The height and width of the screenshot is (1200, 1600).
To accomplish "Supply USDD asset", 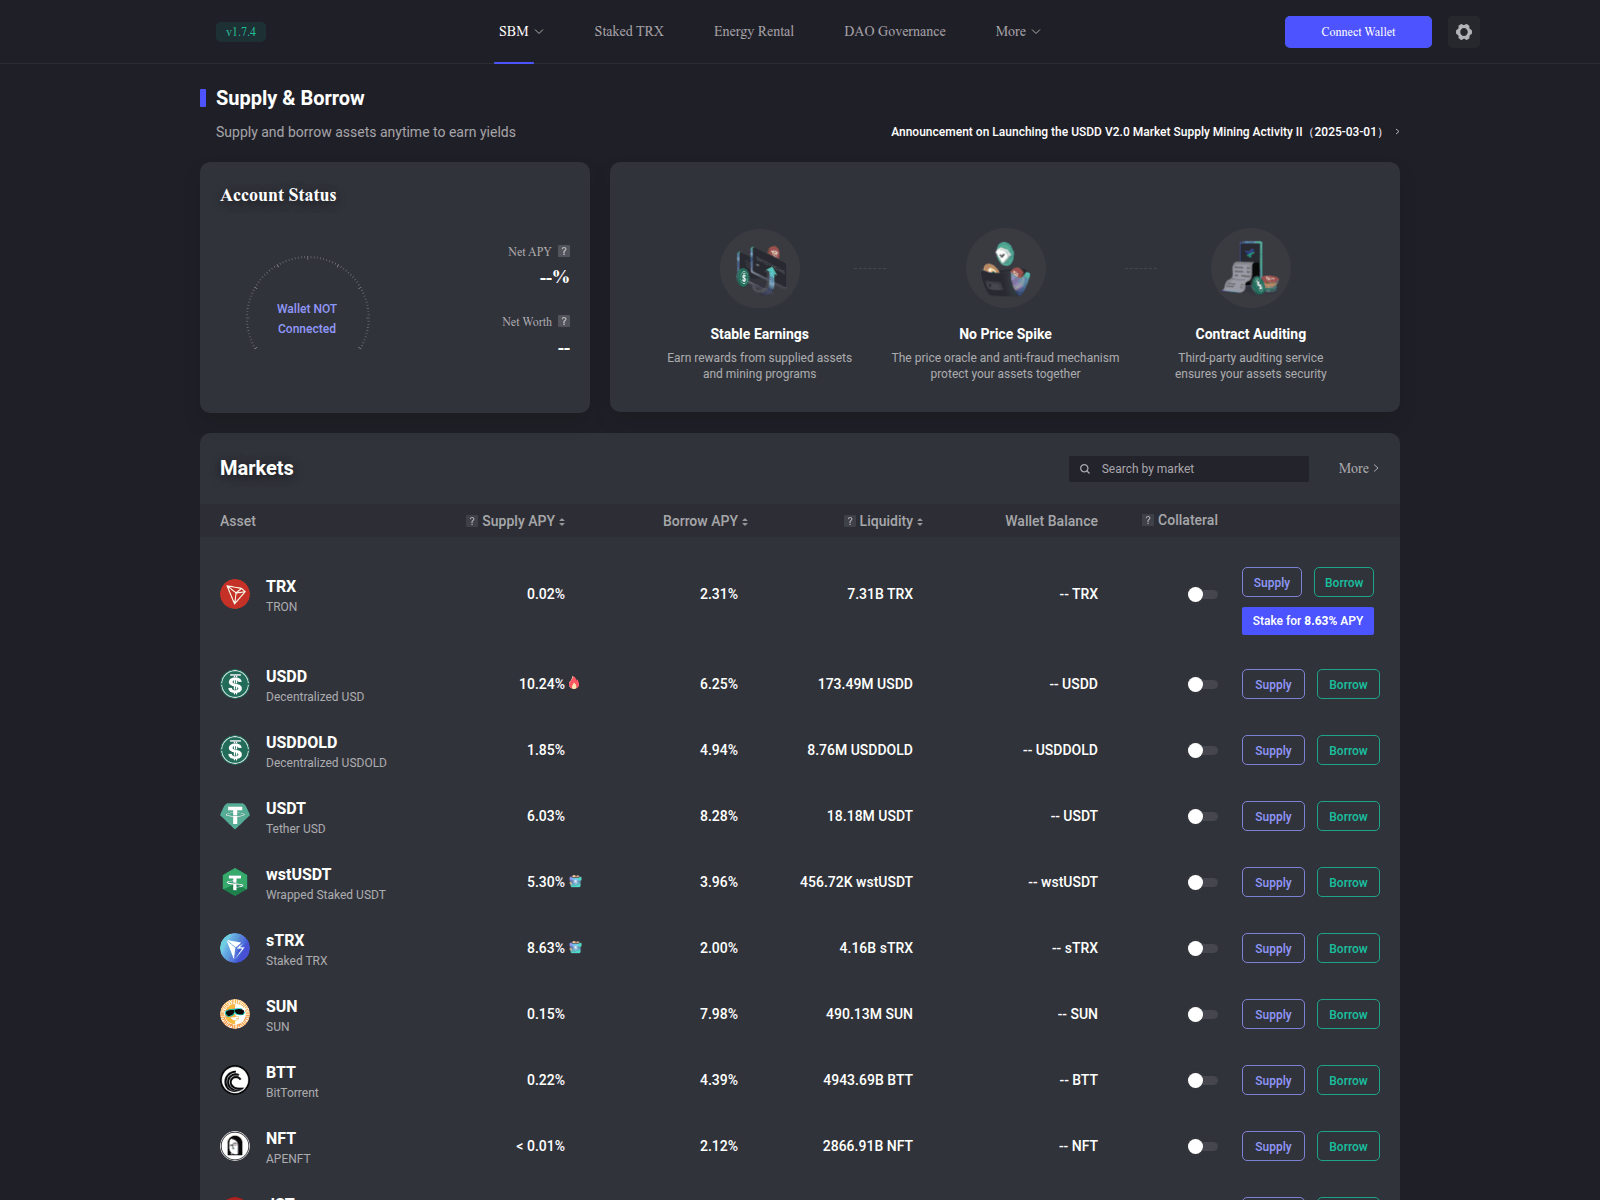I will tap(1273, 685).
